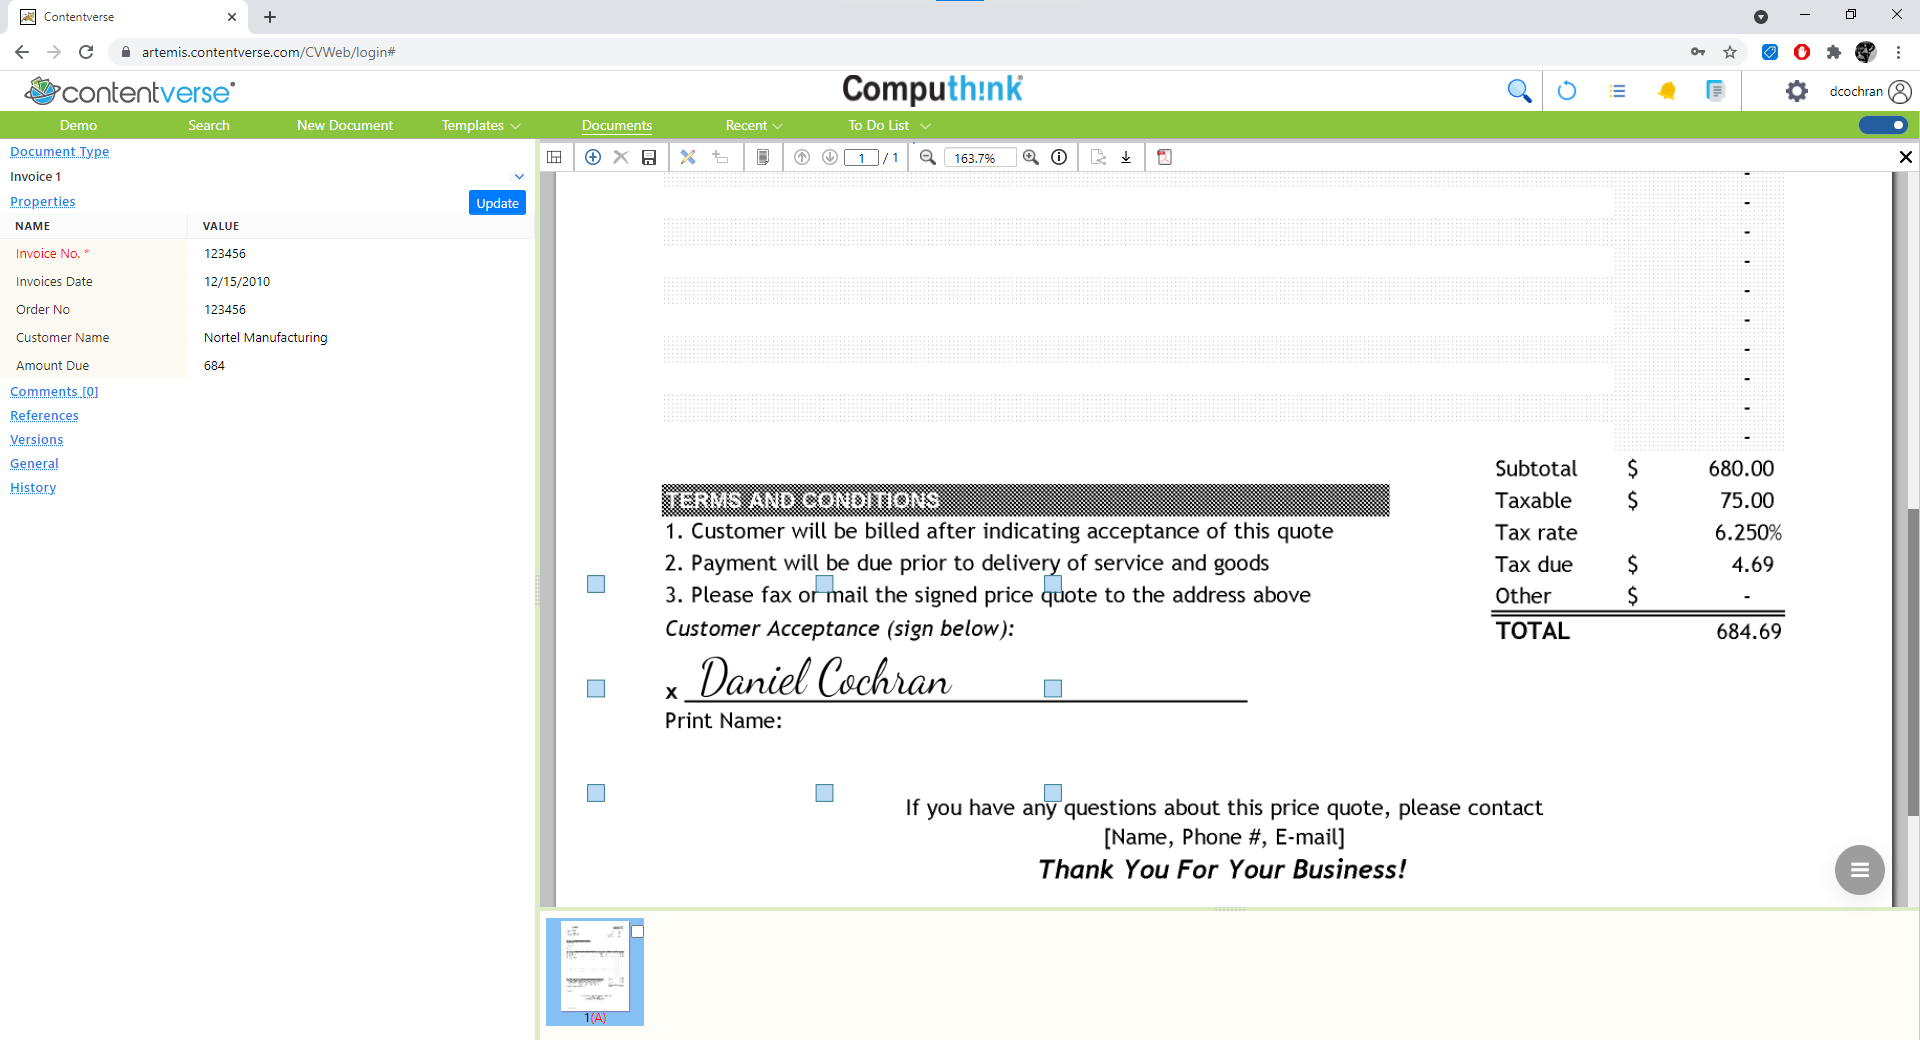Open the References link
This screenshot has height=1040, width=1920.
point(44,416)
